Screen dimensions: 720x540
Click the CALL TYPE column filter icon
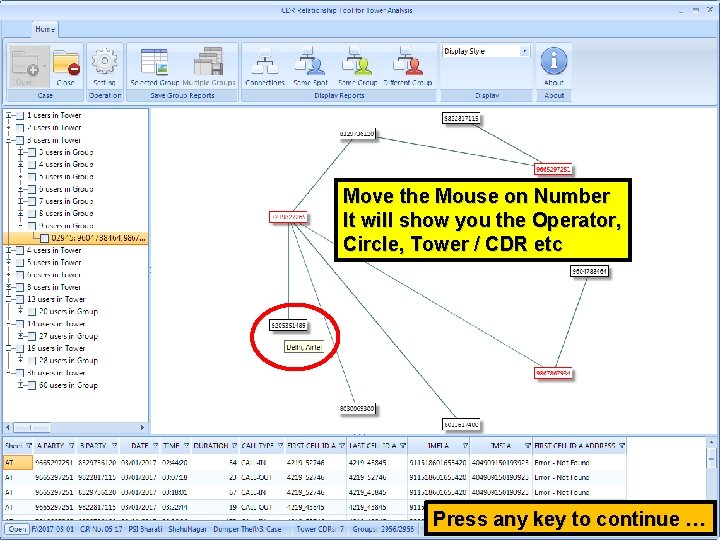(x=280, y=446)
